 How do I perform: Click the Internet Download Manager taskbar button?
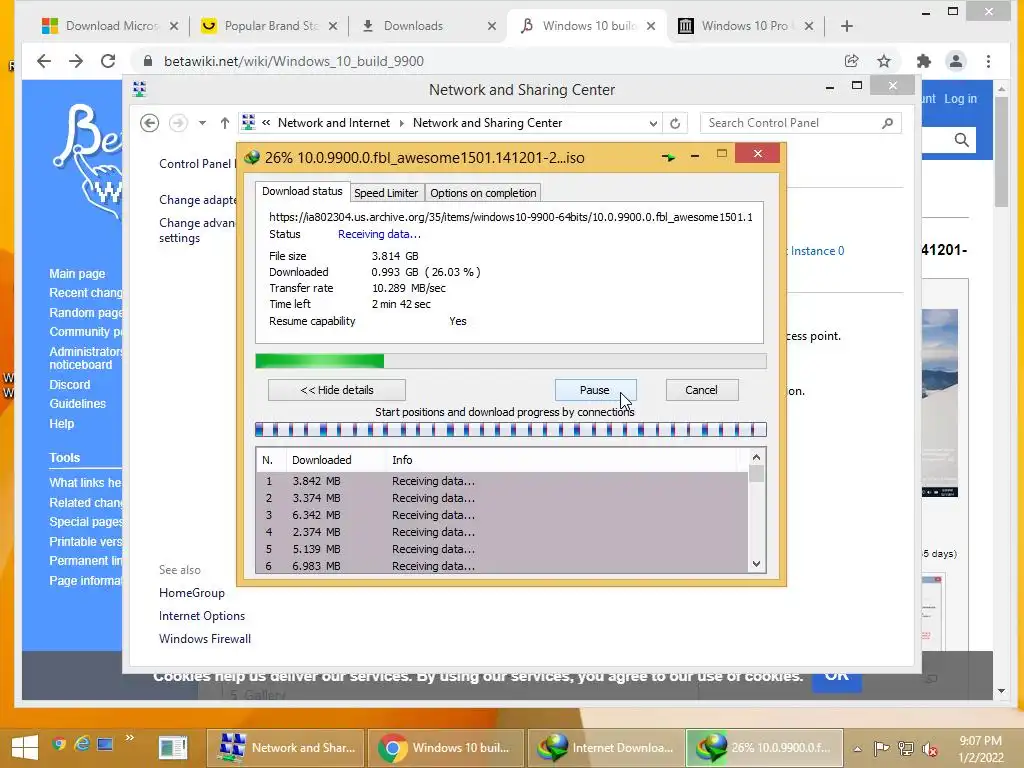[x=605, y=747]
